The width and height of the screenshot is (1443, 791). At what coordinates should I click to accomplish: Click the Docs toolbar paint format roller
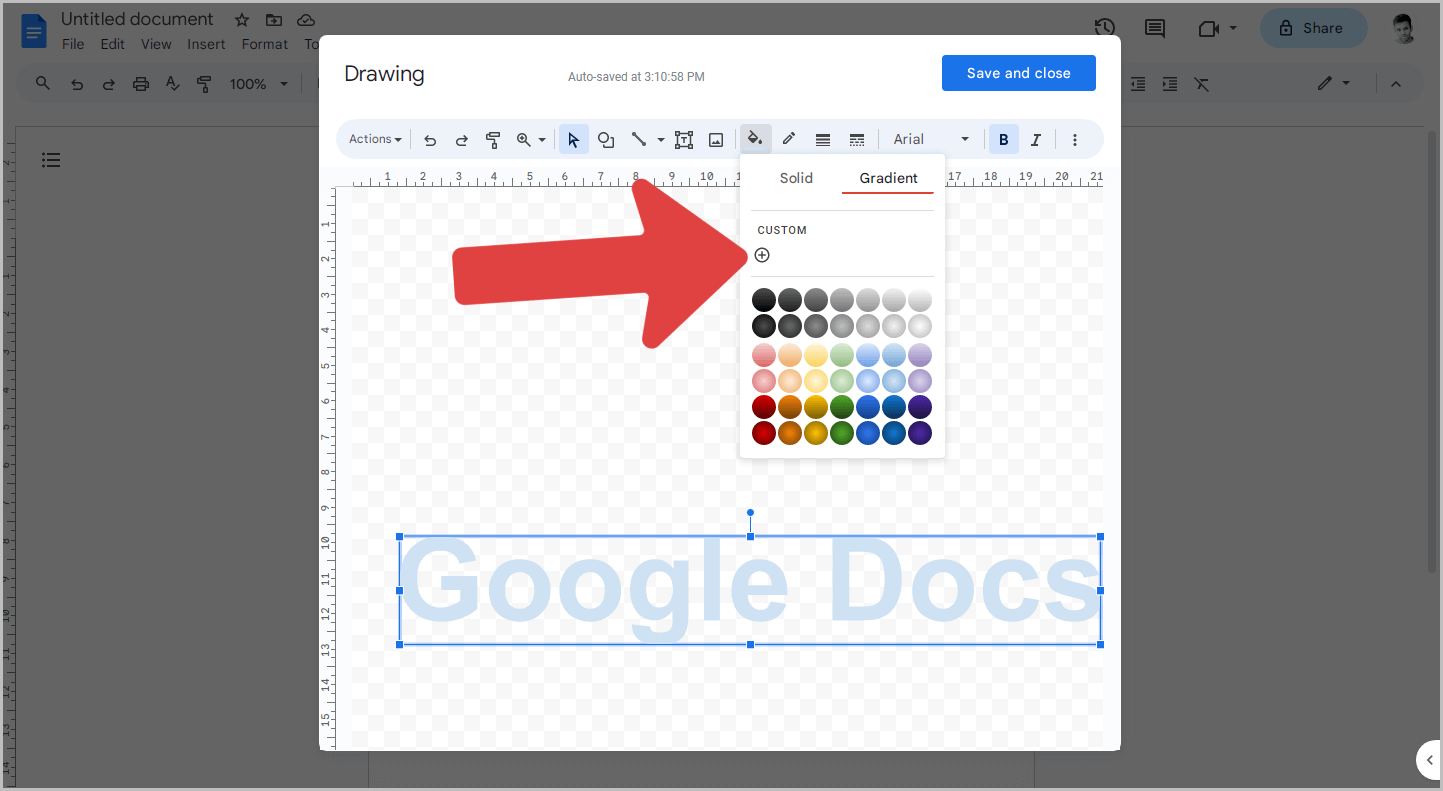pyautogui.click(x=204, y=84)
